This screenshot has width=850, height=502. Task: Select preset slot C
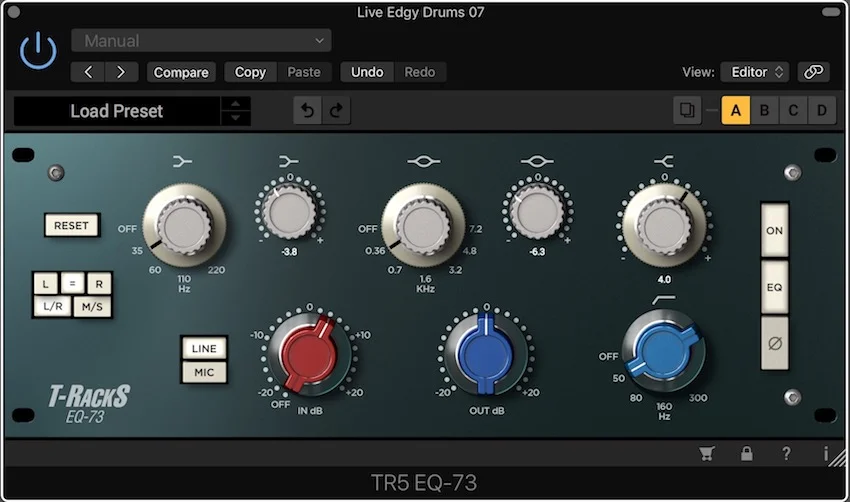point(793,111)
